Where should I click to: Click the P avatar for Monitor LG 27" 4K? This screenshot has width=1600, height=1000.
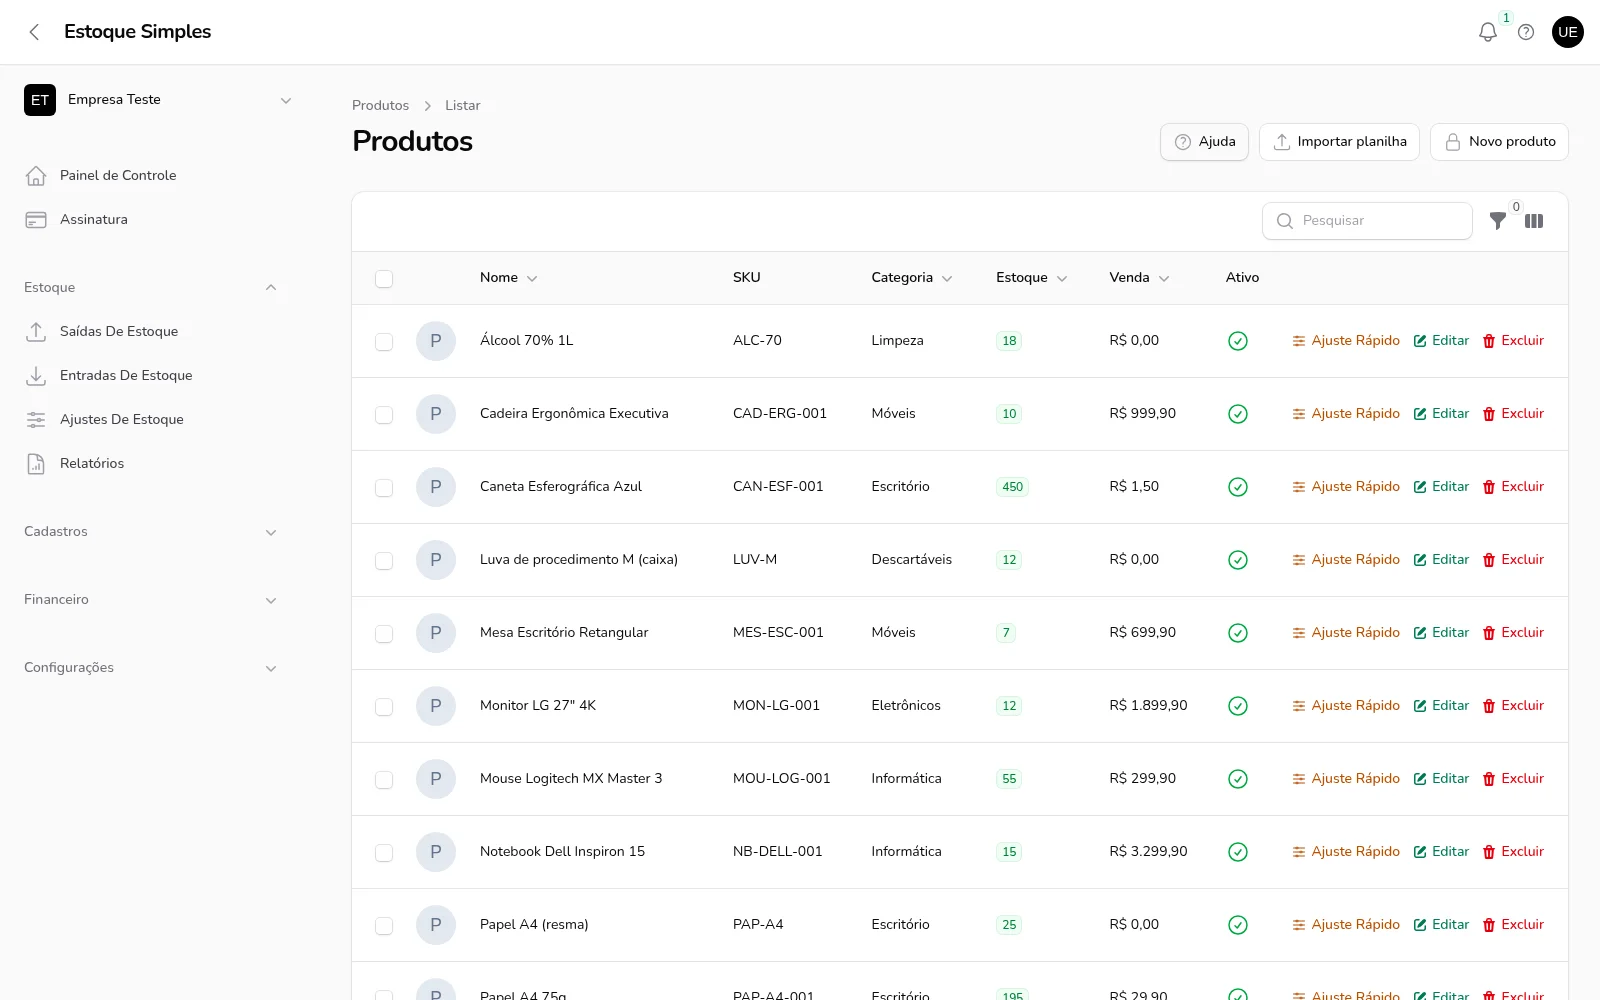pyautogui.click(x=436, y=706)
